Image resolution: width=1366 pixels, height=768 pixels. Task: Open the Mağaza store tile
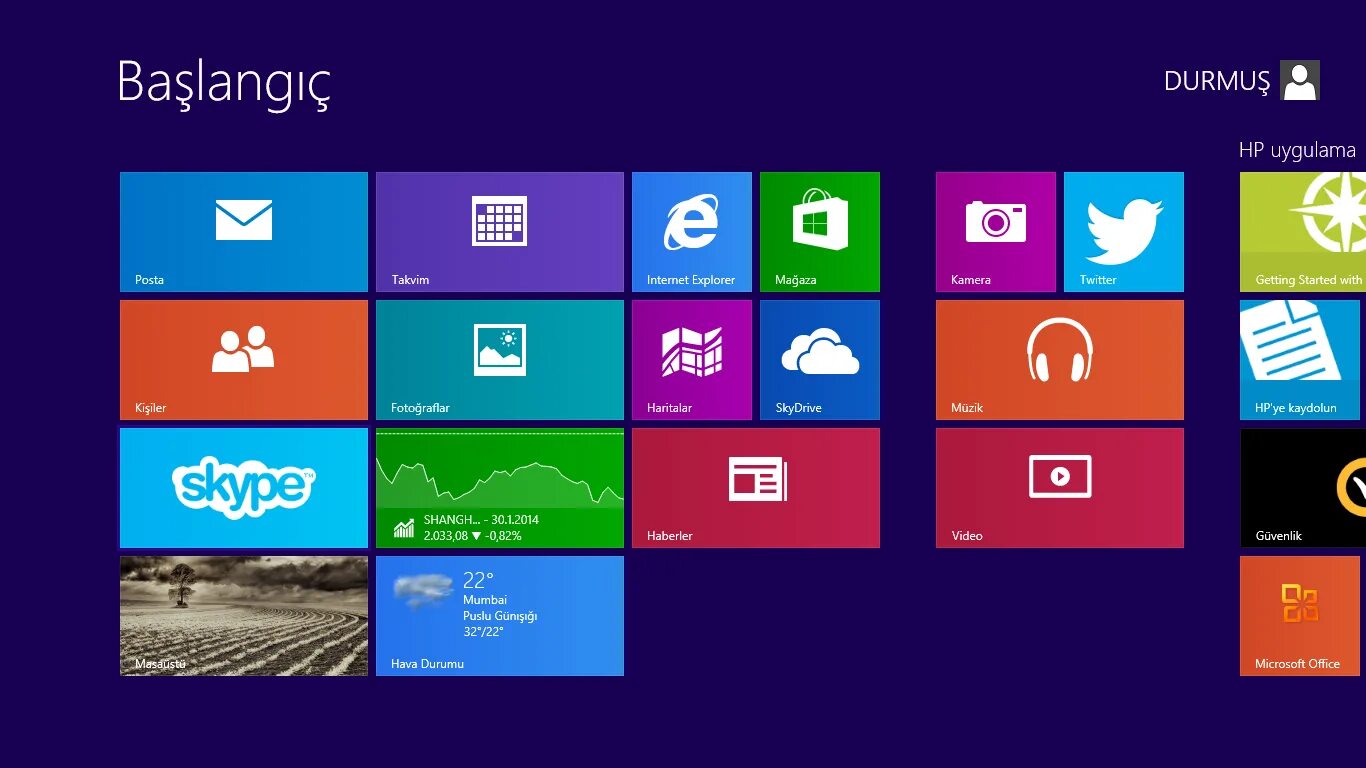(820, 232)
